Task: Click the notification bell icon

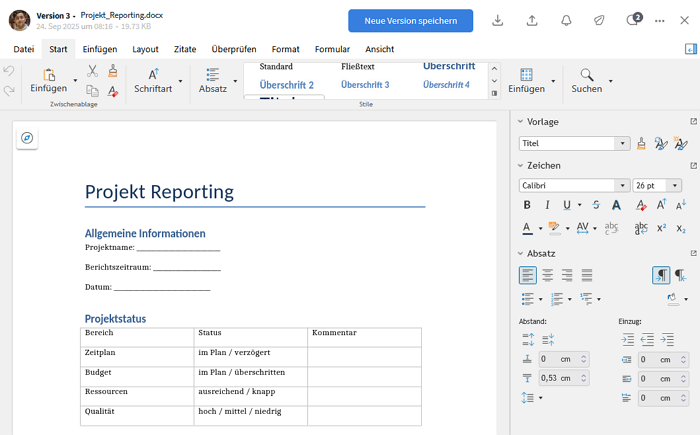Action: tap(566, 20)
